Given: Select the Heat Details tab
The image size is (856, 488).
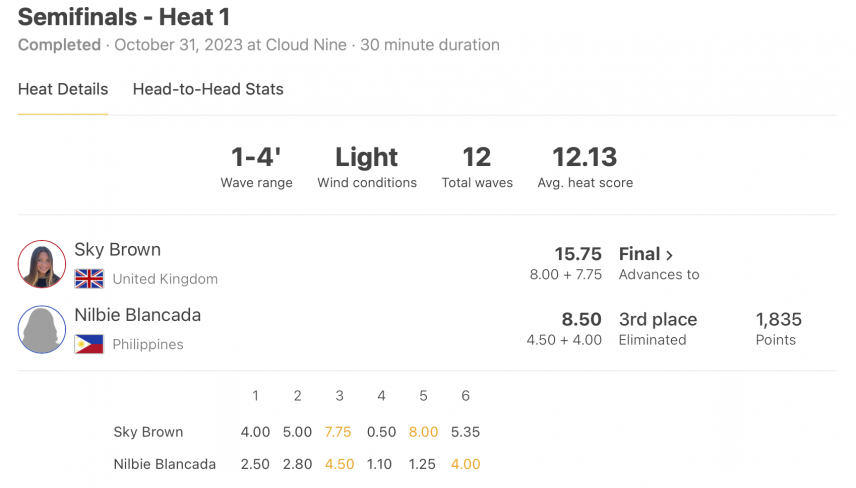Looking at the screenshot, I should pyautogui.click(x=63, y=89).
